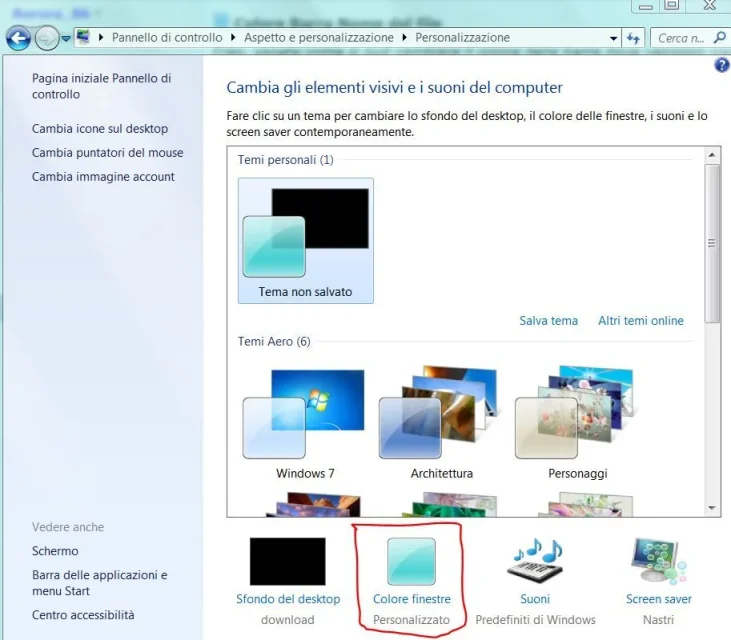Open Pagina iniziale Pannello di controllo
Viewport: 731px width, 640px height.
102,86
